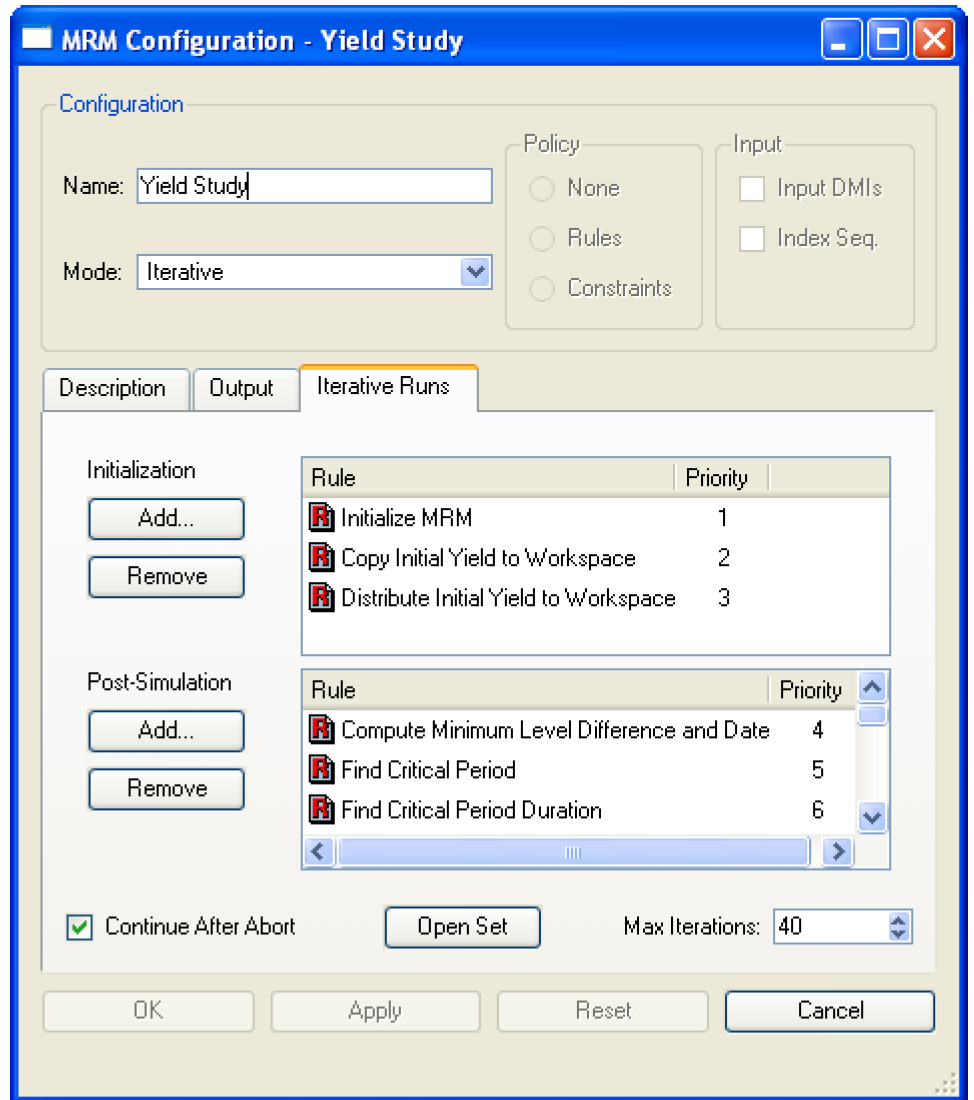The width and height of the screenshot is (974, 1100).
Task: Select the Copy Initial Yield to Workspace icon
Action: 321,558
